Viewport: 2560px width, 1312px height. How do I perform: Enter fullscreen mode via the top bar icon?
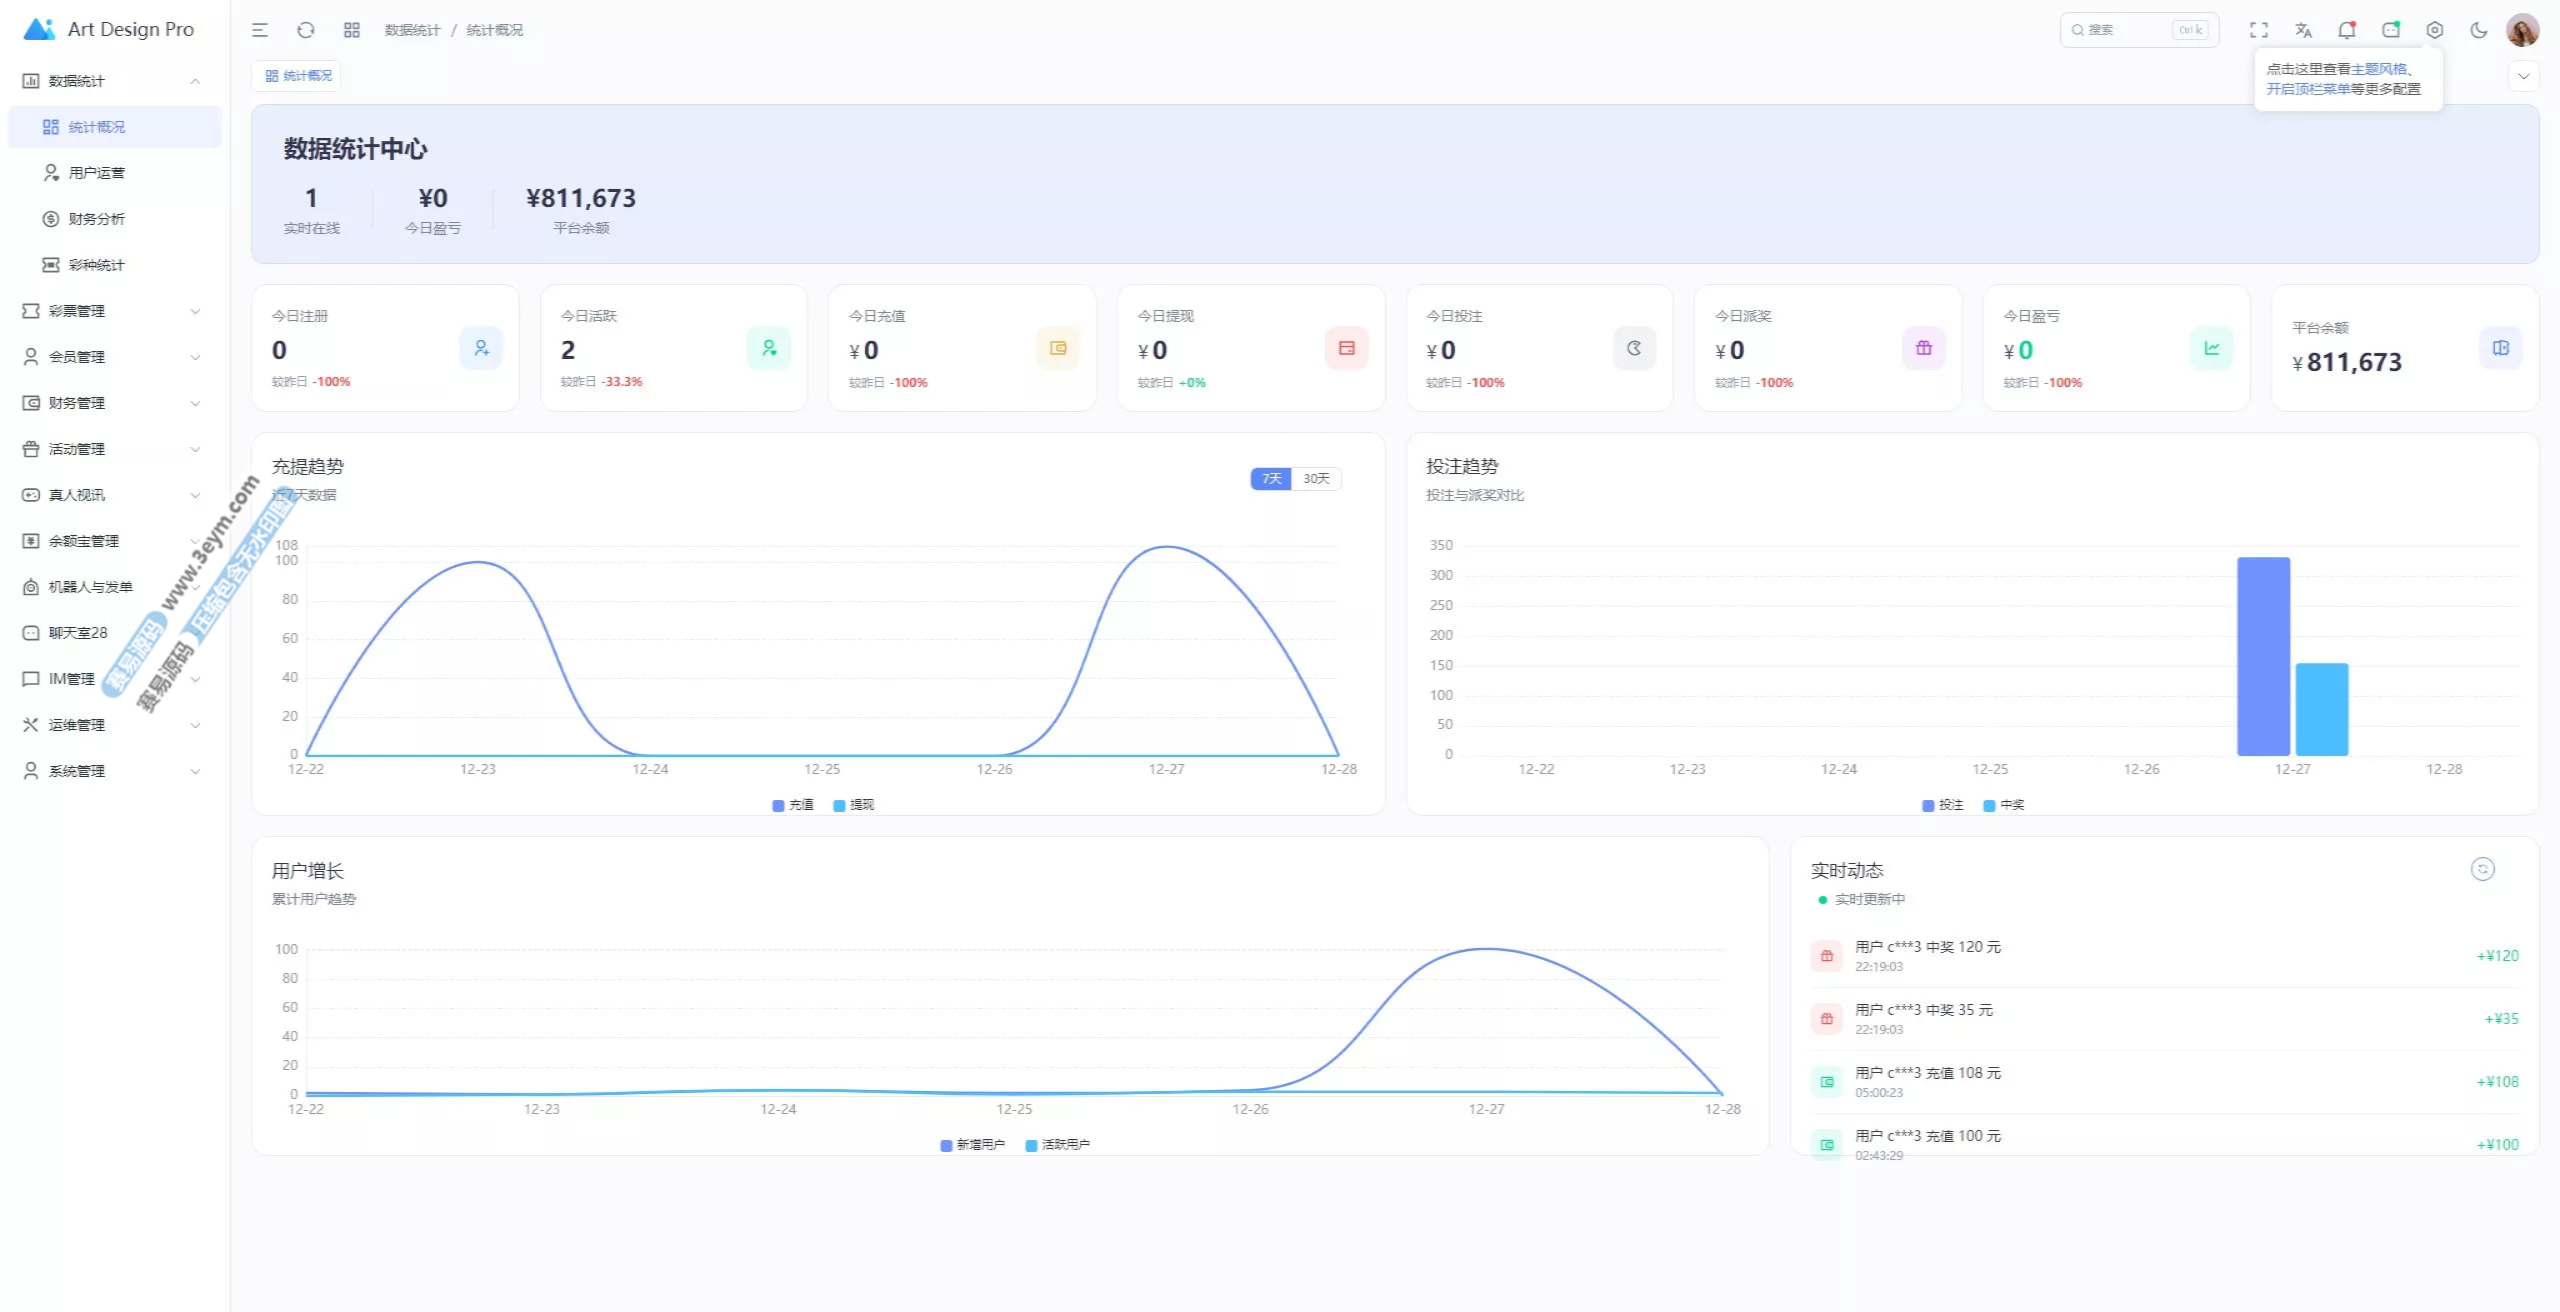coord(2259,30)
